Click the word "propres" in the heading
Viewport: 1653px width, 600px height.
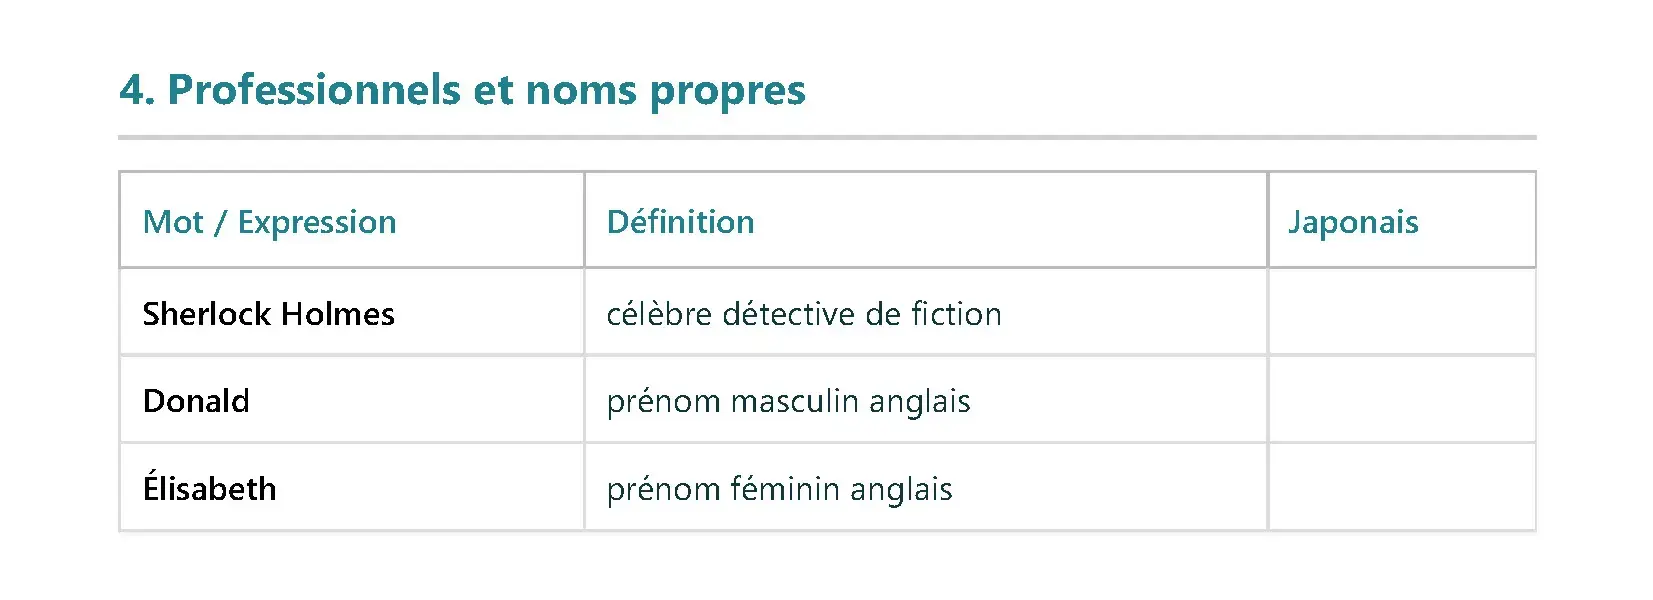[x=727, y=92]
